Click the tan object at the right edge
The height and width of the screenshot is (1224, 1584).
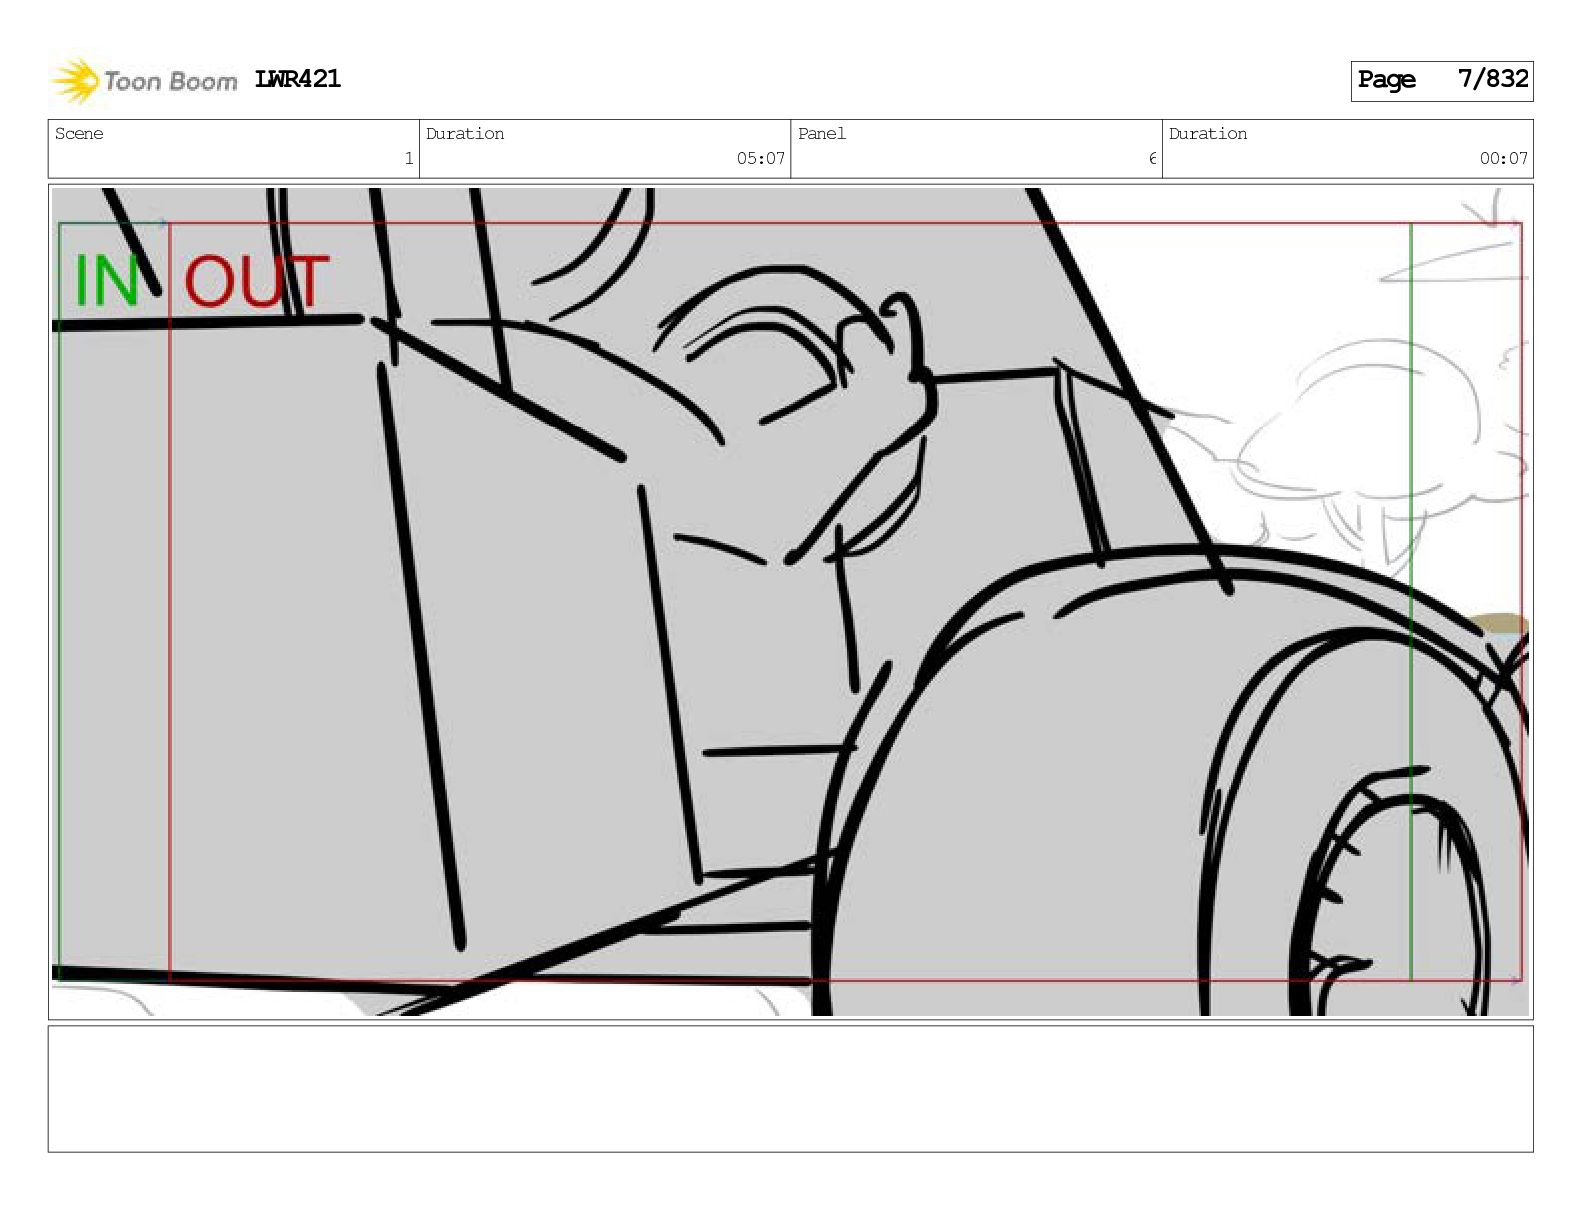(1500, 625)
